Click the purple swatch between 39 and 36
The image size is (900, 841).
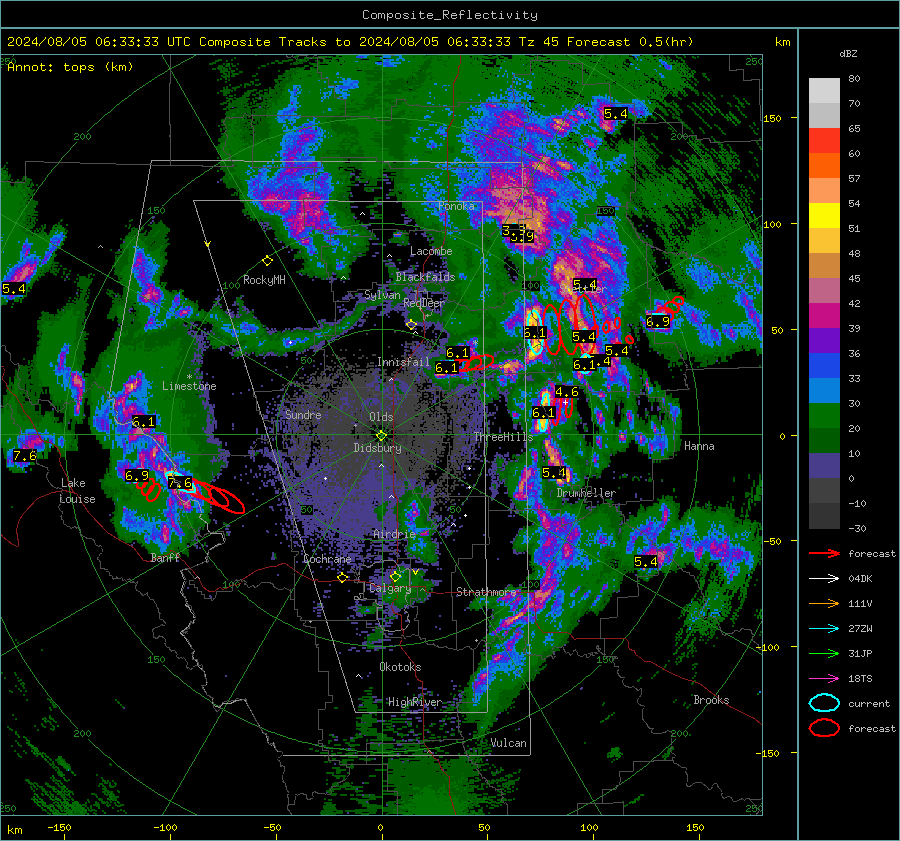(x=824, y=341)
